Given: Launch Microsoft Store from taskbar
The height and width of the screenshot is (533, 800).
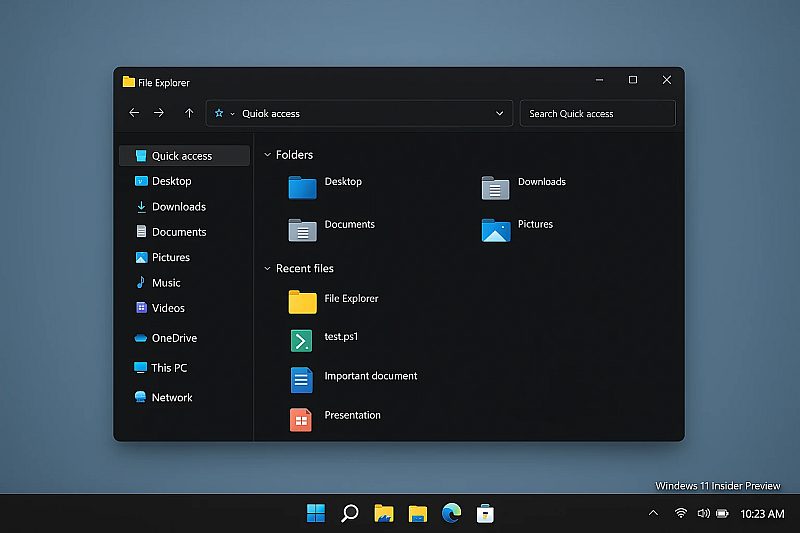Looking at the screenshot, I should 485,514.
